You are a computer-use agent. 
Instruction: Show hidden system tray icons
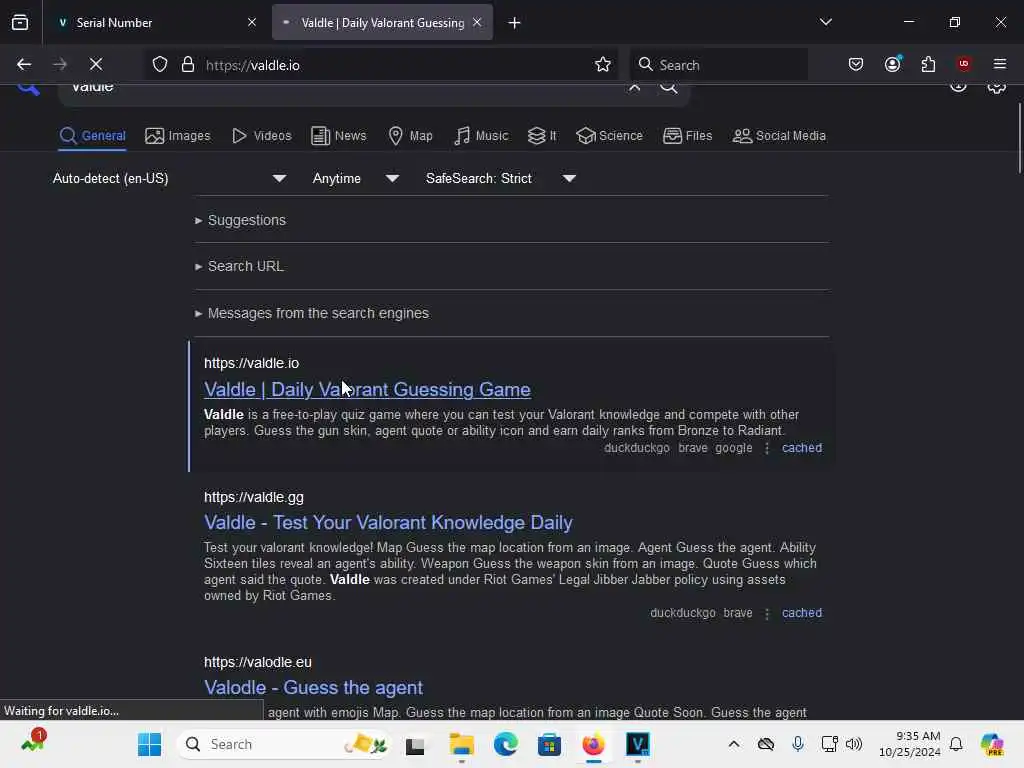tap(734, 744)
